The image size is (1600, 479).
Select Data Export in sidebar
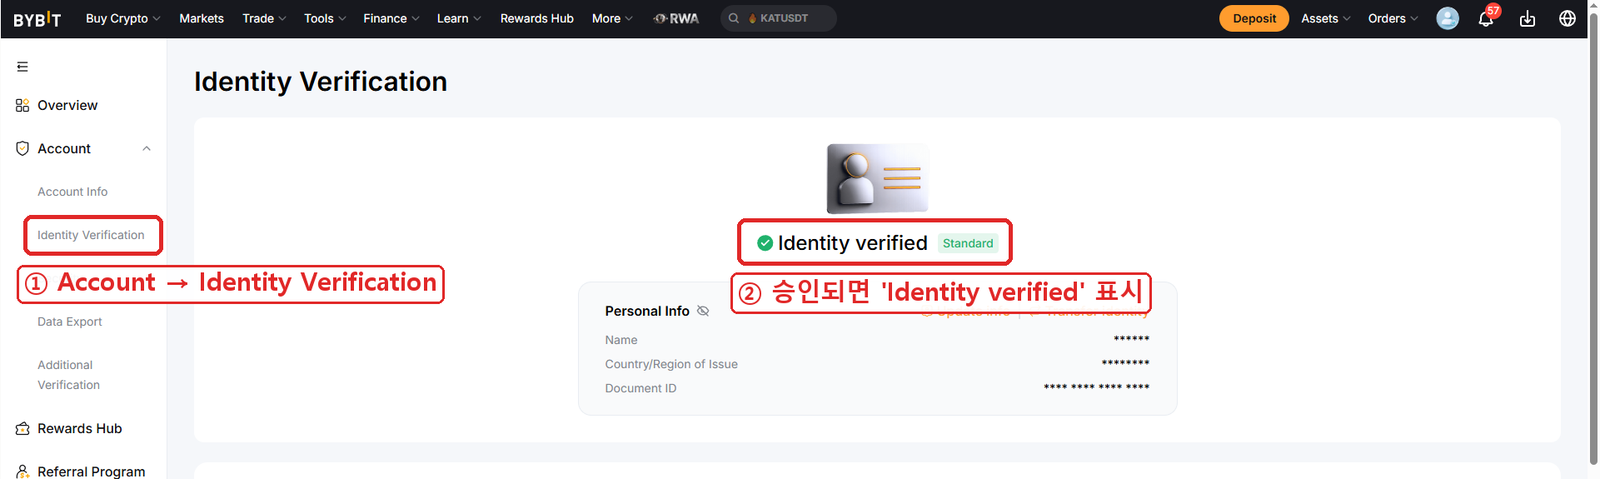click(70, 321)
